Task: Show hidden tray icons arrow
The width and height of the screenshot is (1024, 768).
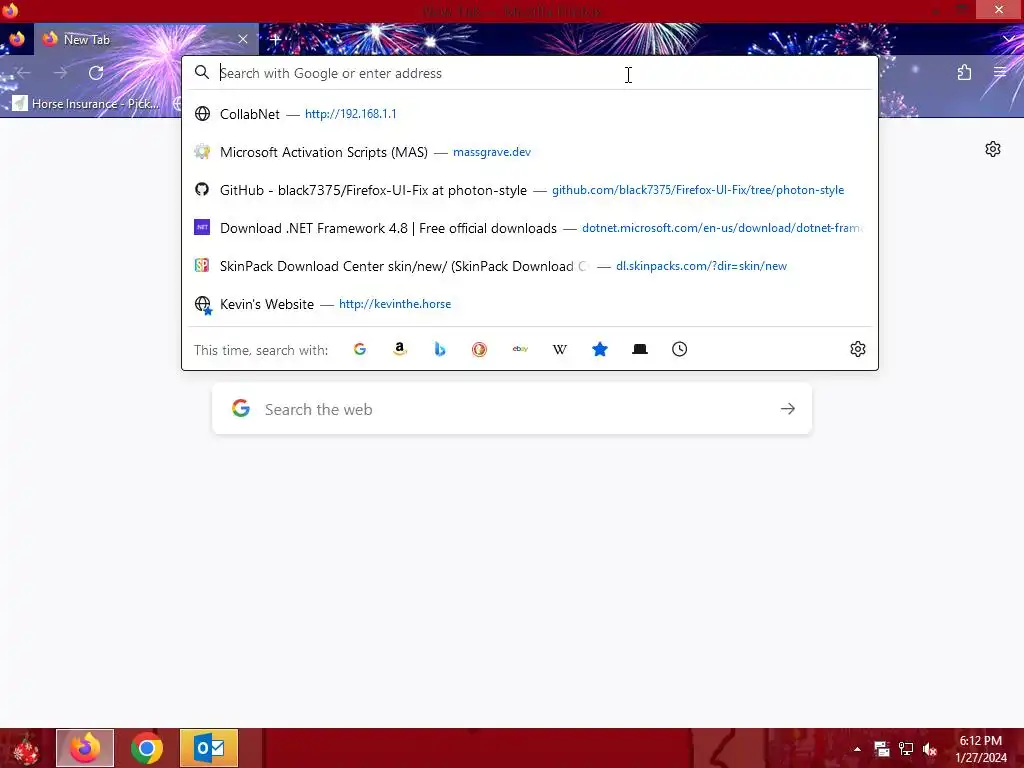Action: click(857, 749)
